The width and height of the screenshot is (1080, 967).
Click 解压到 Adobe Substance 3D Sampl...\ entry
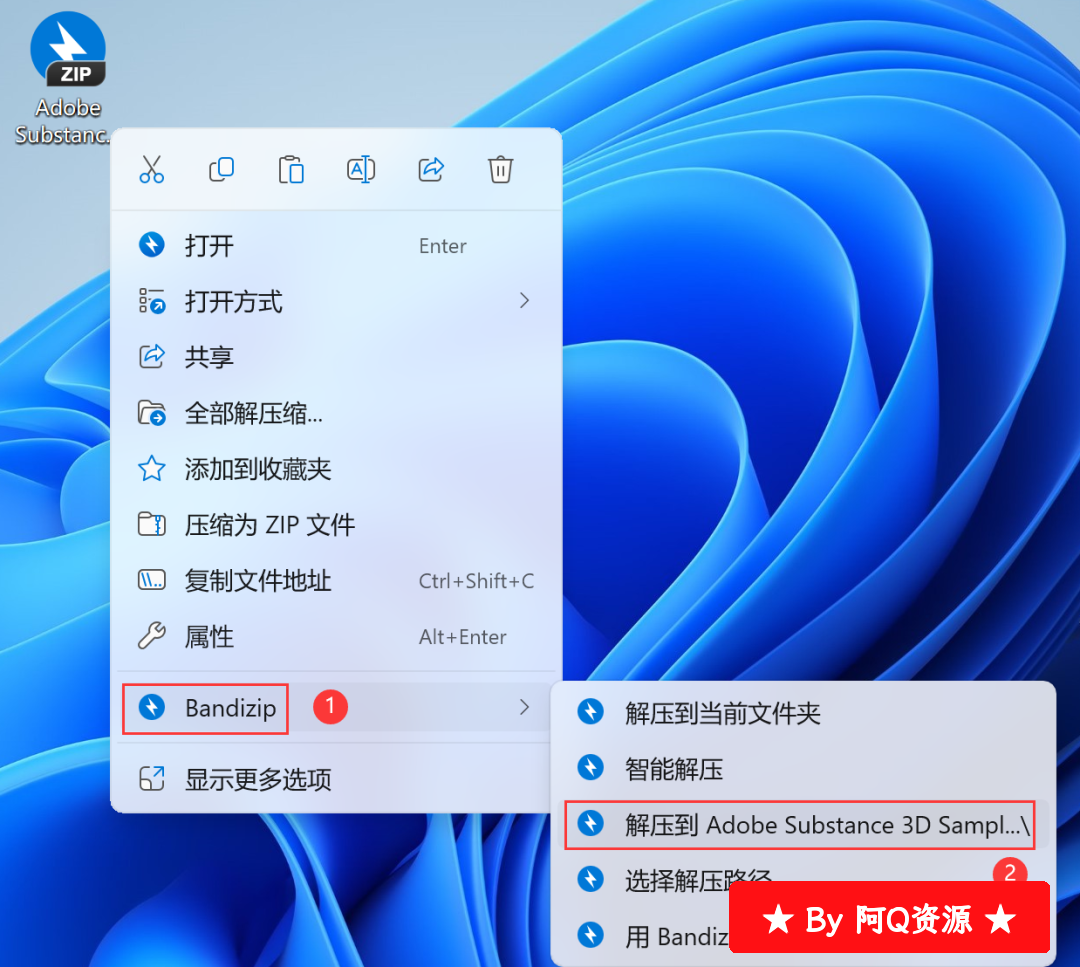coord(826,825)
